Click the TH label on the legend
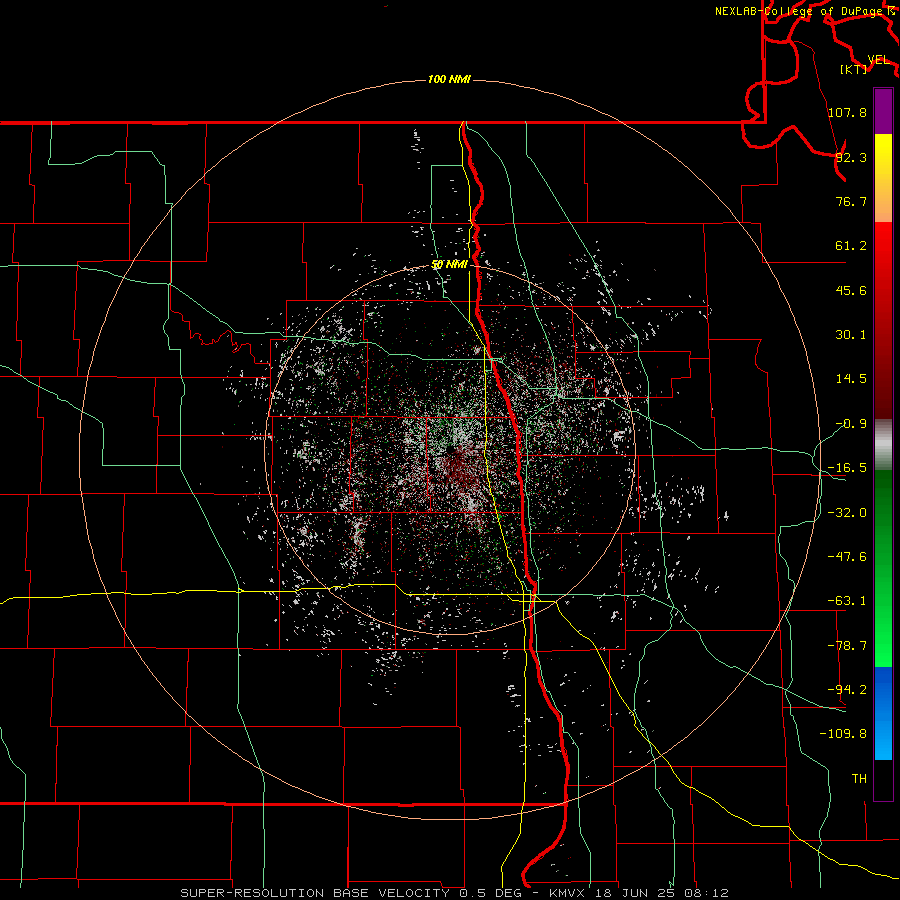 (859, 779)
